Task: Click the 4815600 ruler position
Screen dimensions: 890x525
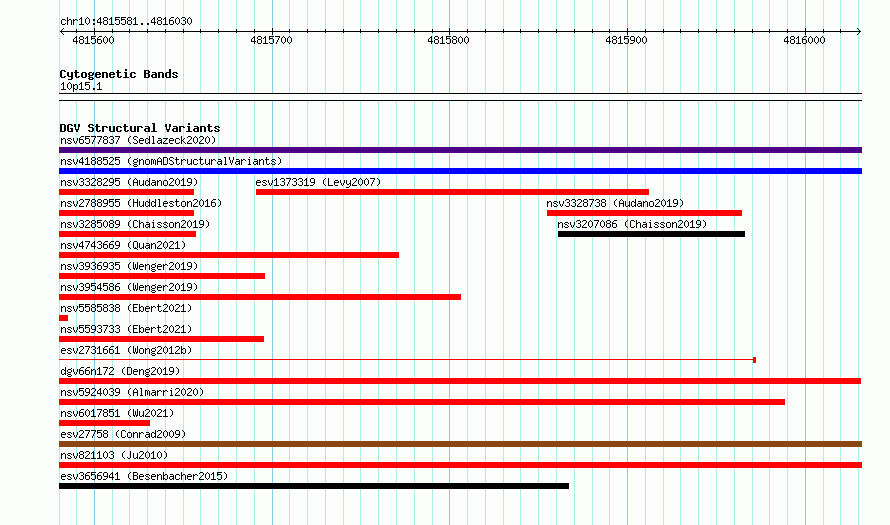Action: coord(93,40)
